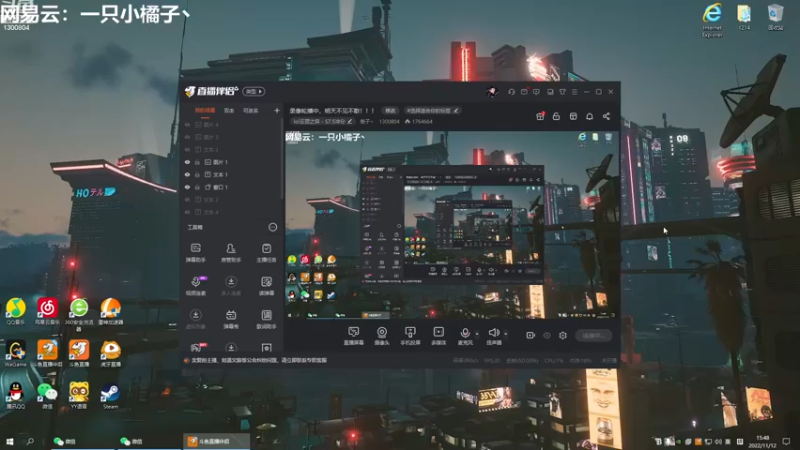
Task: Open the mode pill dropdown beside the logo
Action: pos(254,91)
